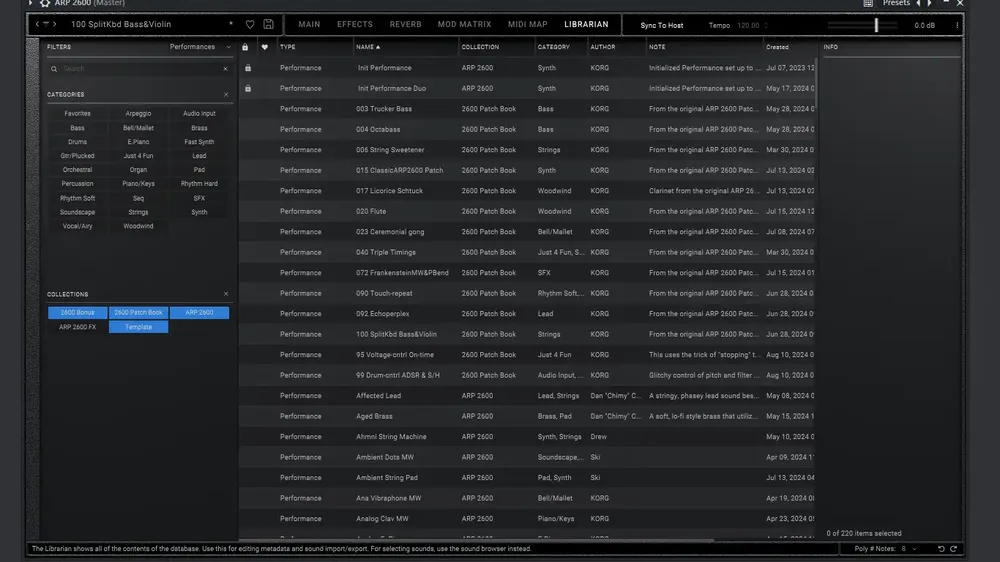This screenshot has height=562, width=1000.
Task: Go to previous host preset arrow
Action: click(918, 3)
